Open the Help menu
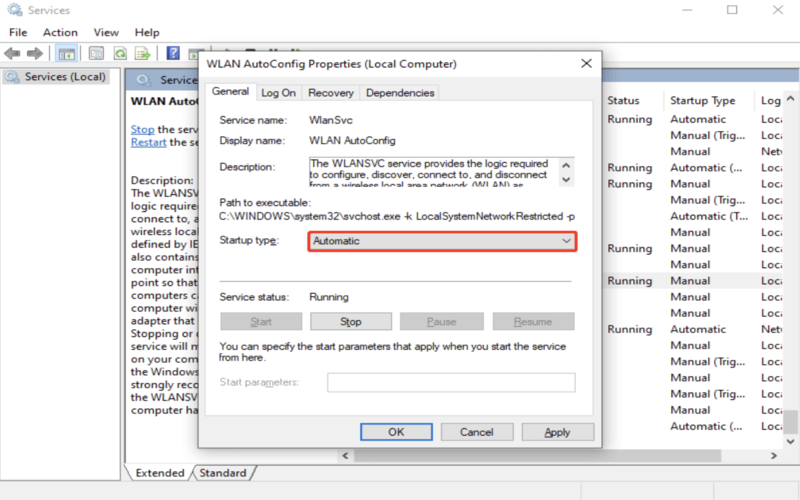 point(147,32)
